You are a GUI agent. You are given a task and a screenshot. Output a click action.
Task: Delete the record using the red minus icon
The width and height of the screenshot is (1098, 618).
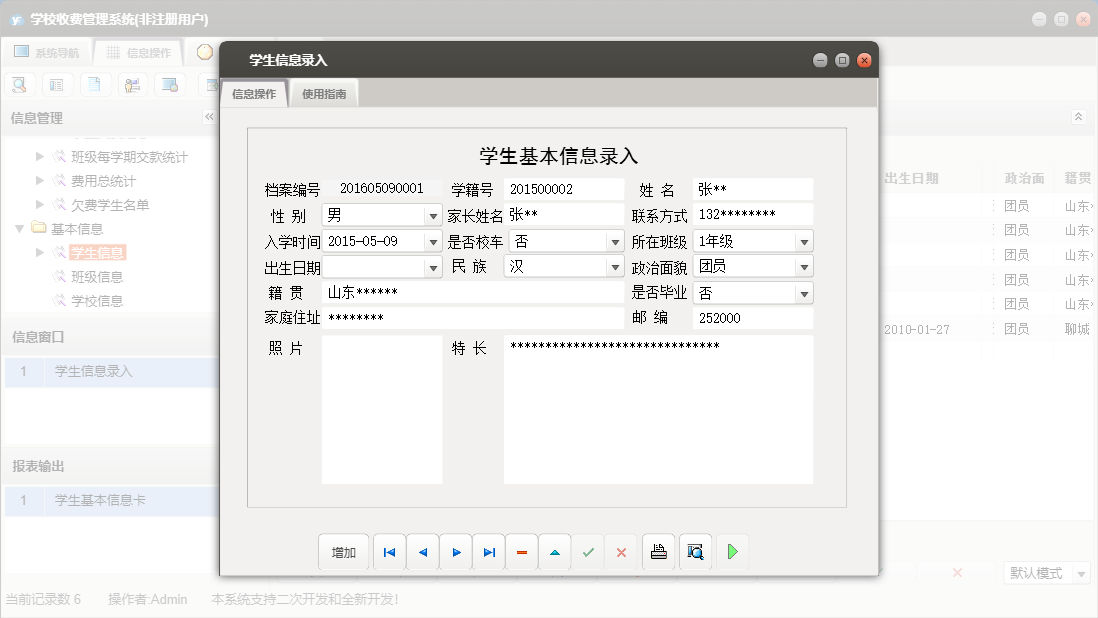521,551
